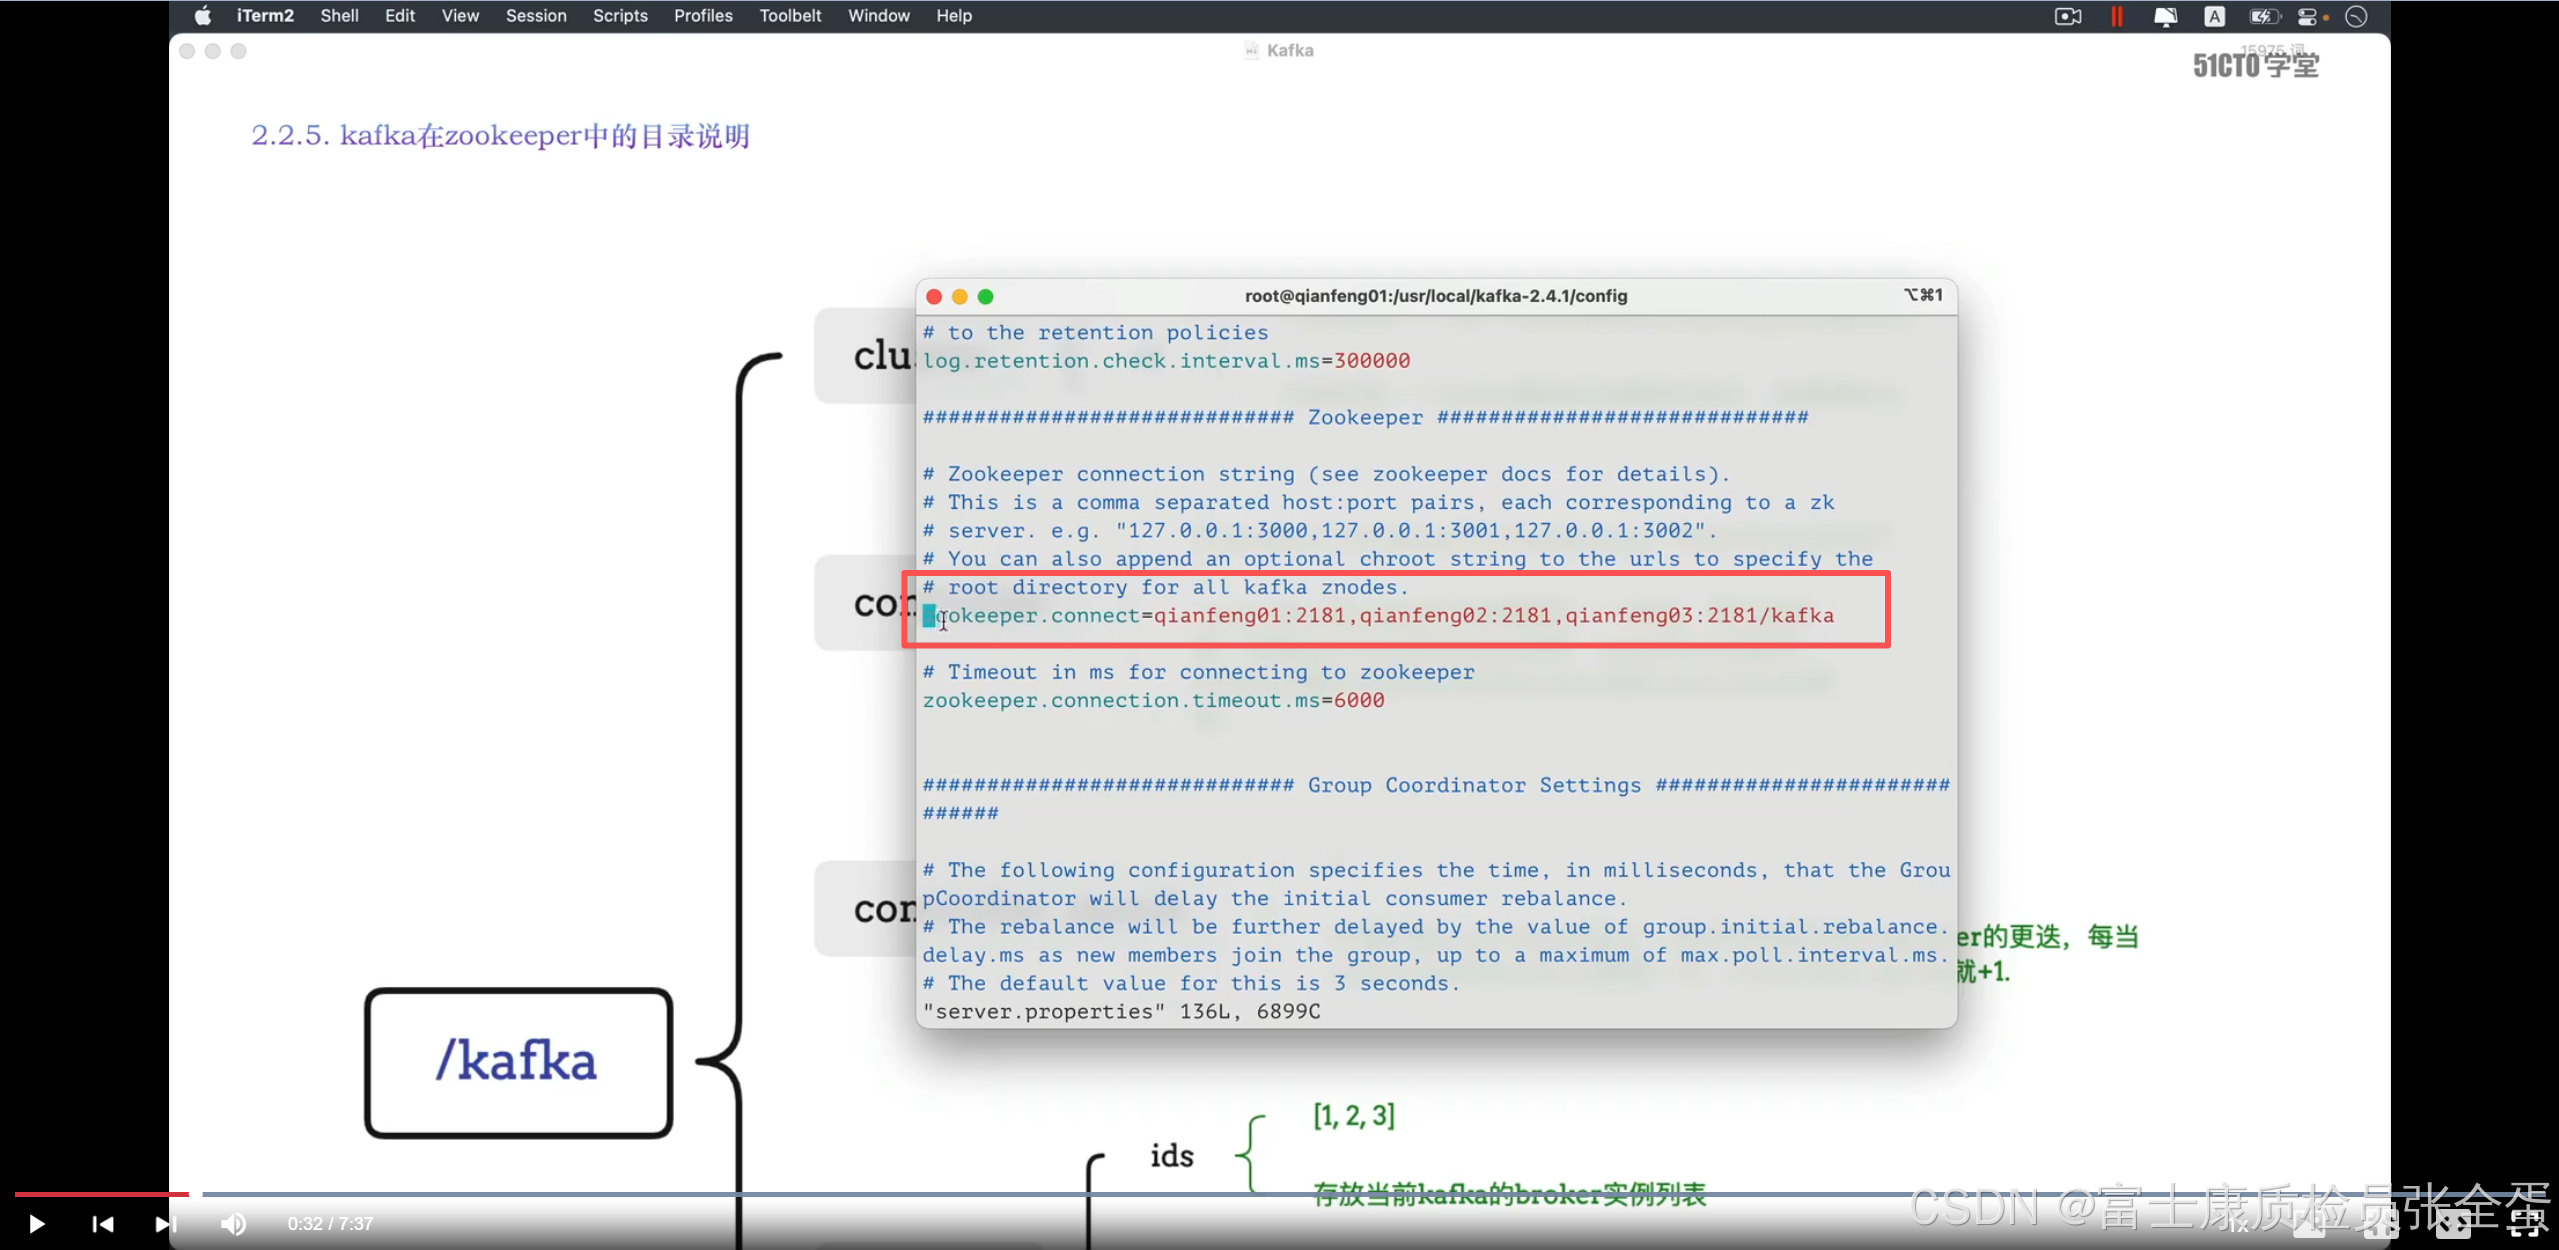Skip to the next video
2559x1250 pixels.
[x=164, y=1224]
